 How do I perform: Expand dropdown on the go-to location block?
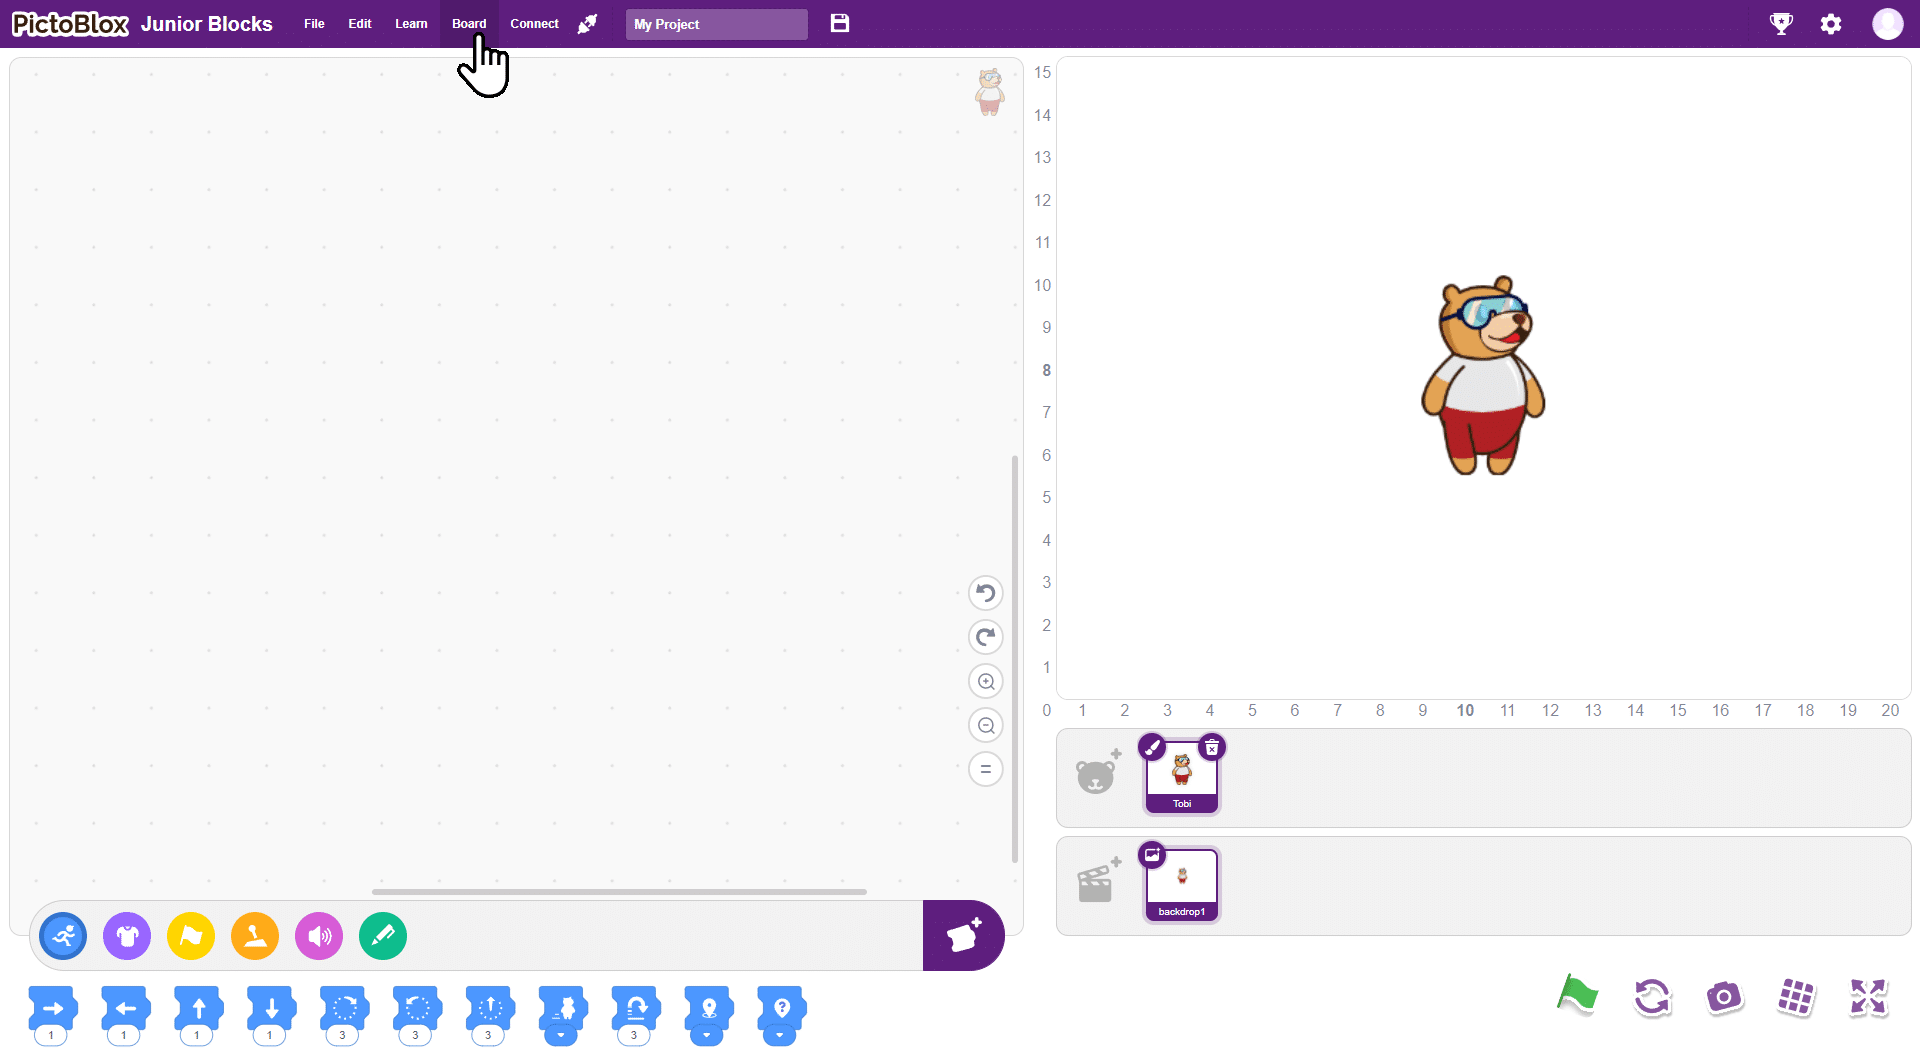point(707,1036)
